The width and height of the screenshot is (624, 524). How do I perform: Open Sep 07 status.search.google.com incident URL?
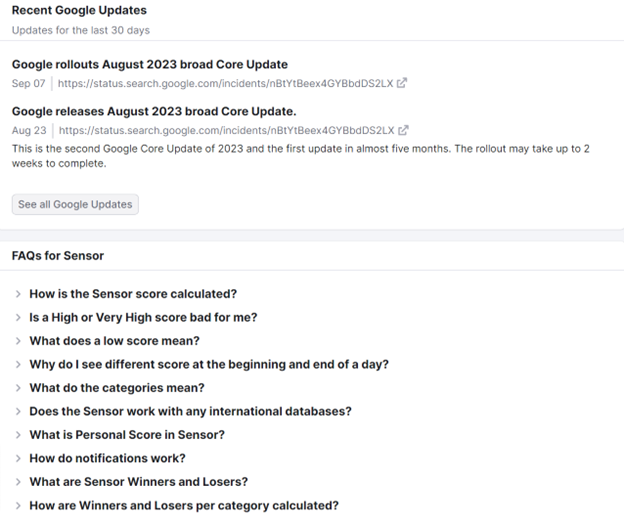click(225, 84)
